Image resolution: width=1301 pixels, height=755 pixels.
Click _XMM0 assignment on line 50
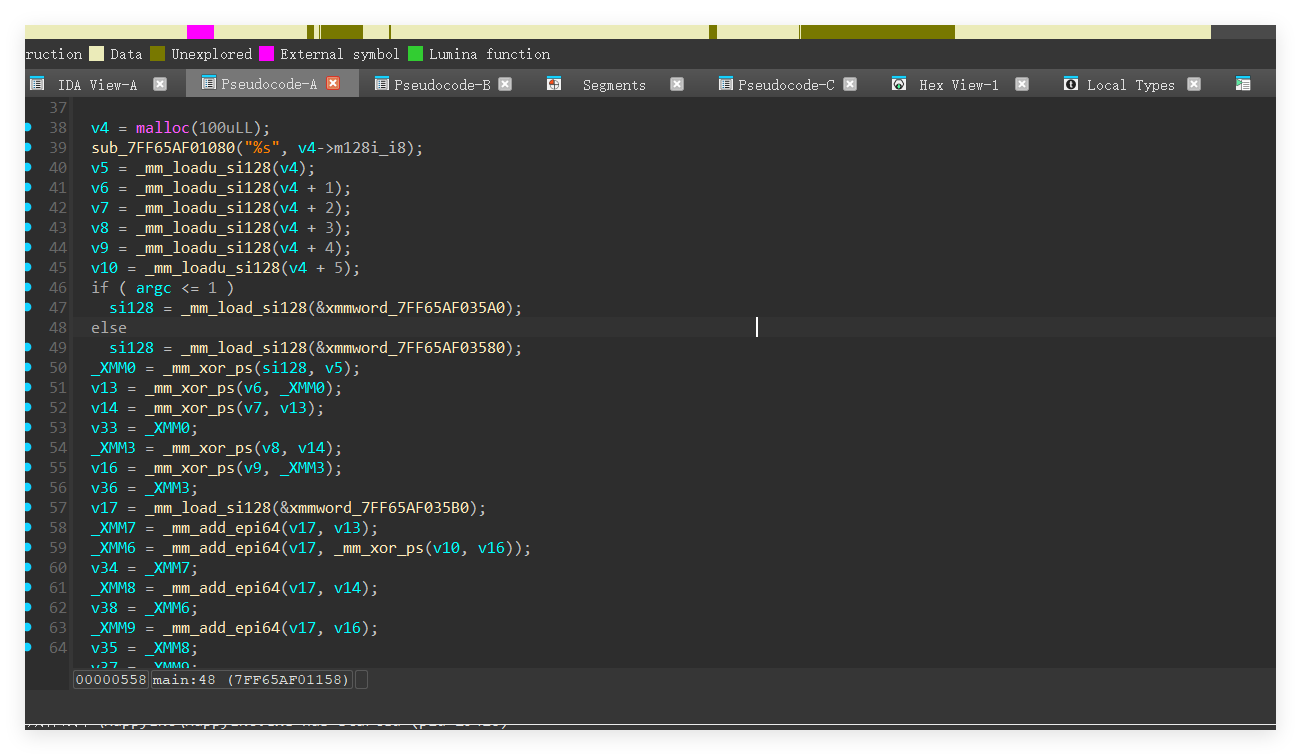(113, 368)
